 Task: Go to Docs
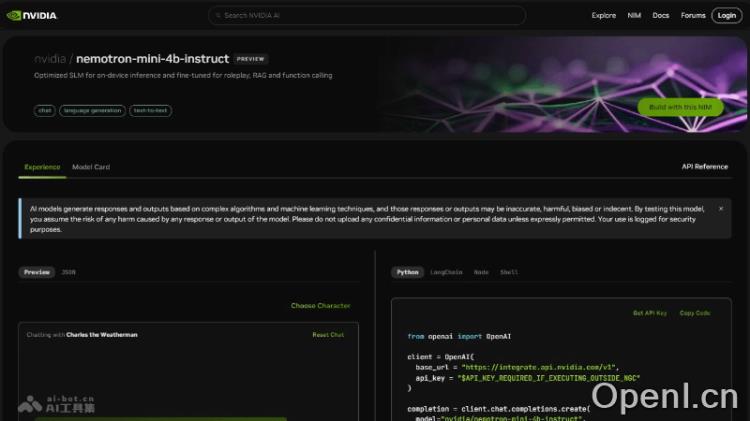pyautogui.click(x=660, y=16)
